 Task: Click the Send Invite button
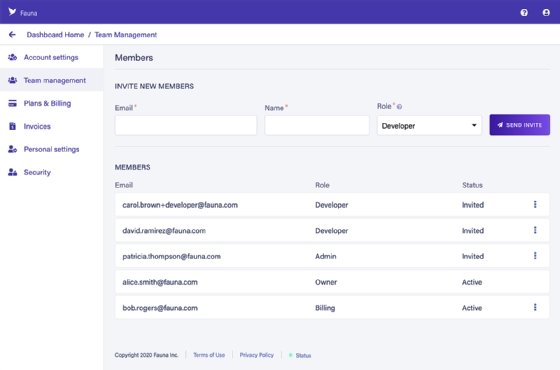pyautogui.click(x=520, y=125)
